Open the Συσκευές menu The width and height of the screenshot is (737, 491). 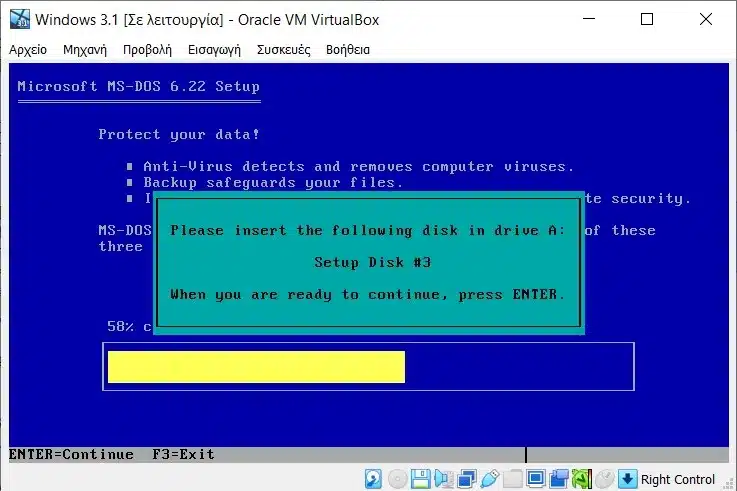(283, 50)
